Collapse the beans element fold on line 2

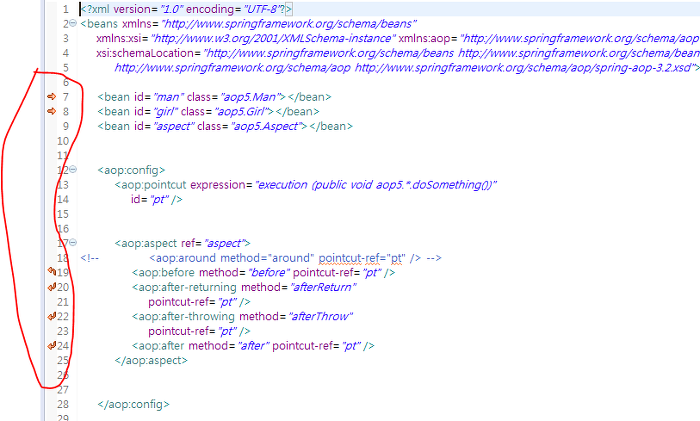(x=73, y=23)
